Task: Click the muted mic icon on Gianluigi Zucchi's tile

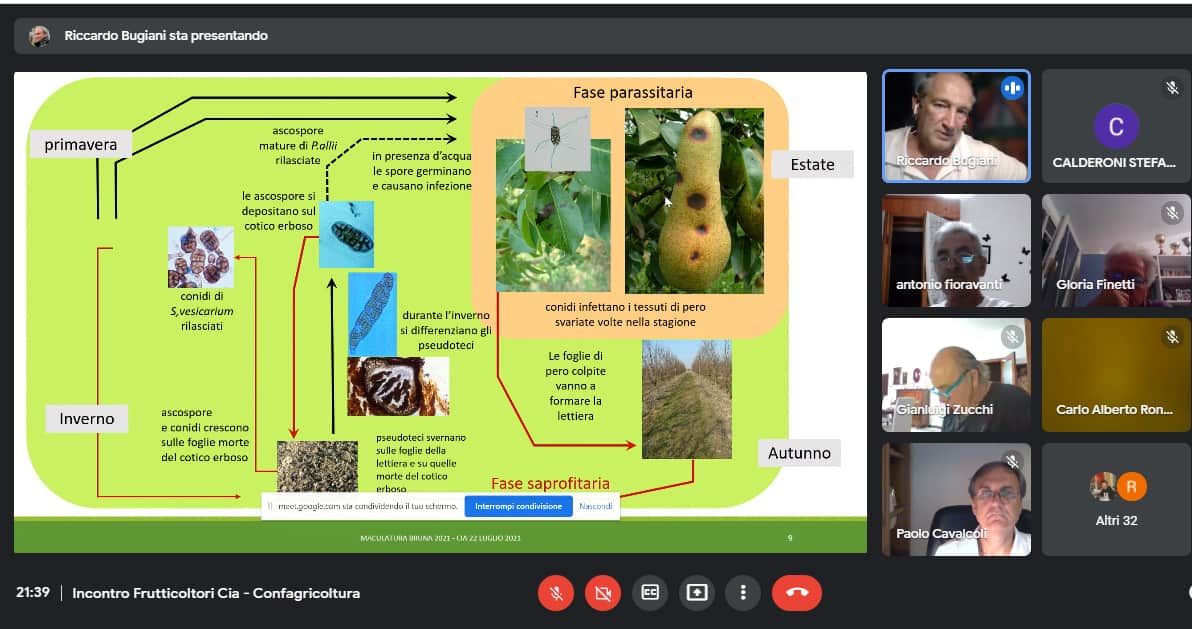Action: pyautogui.click(x=1012, y=337)
